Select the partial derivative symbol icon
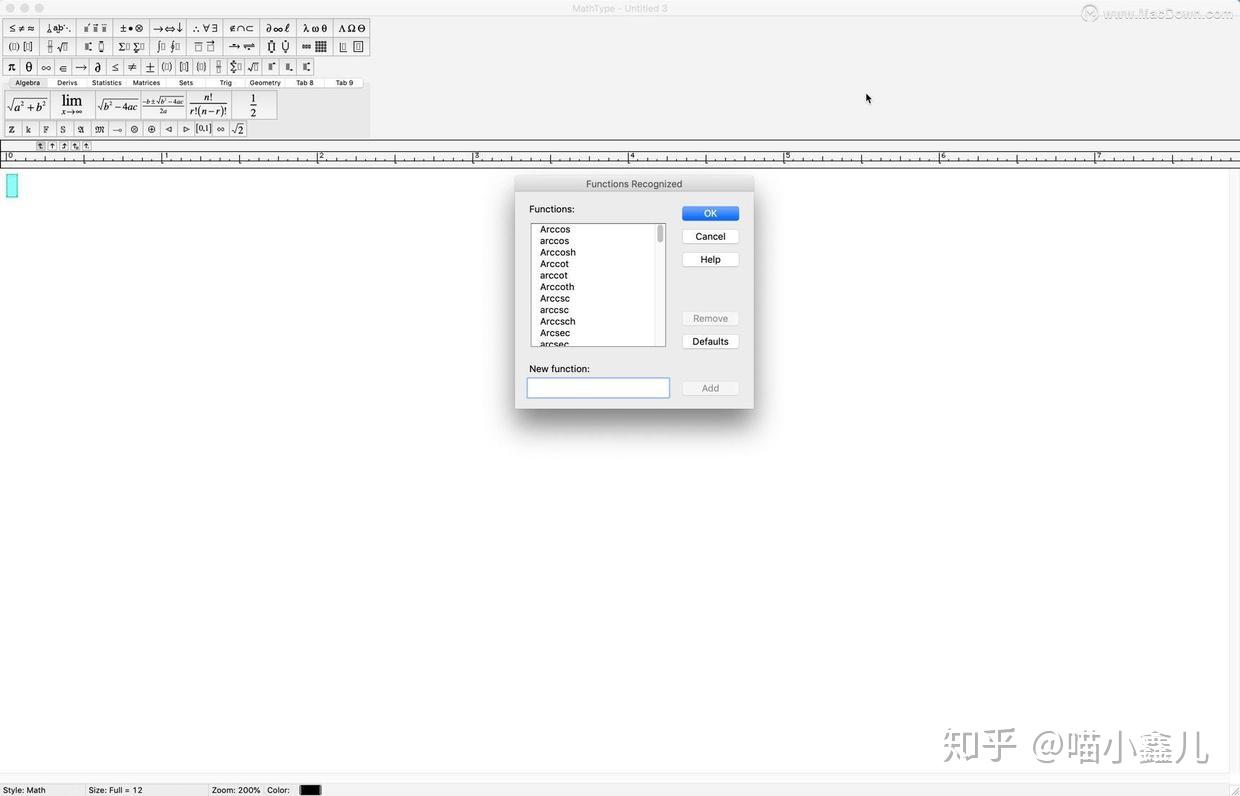The image size is (1240, 796). click(x=97, y=67)
